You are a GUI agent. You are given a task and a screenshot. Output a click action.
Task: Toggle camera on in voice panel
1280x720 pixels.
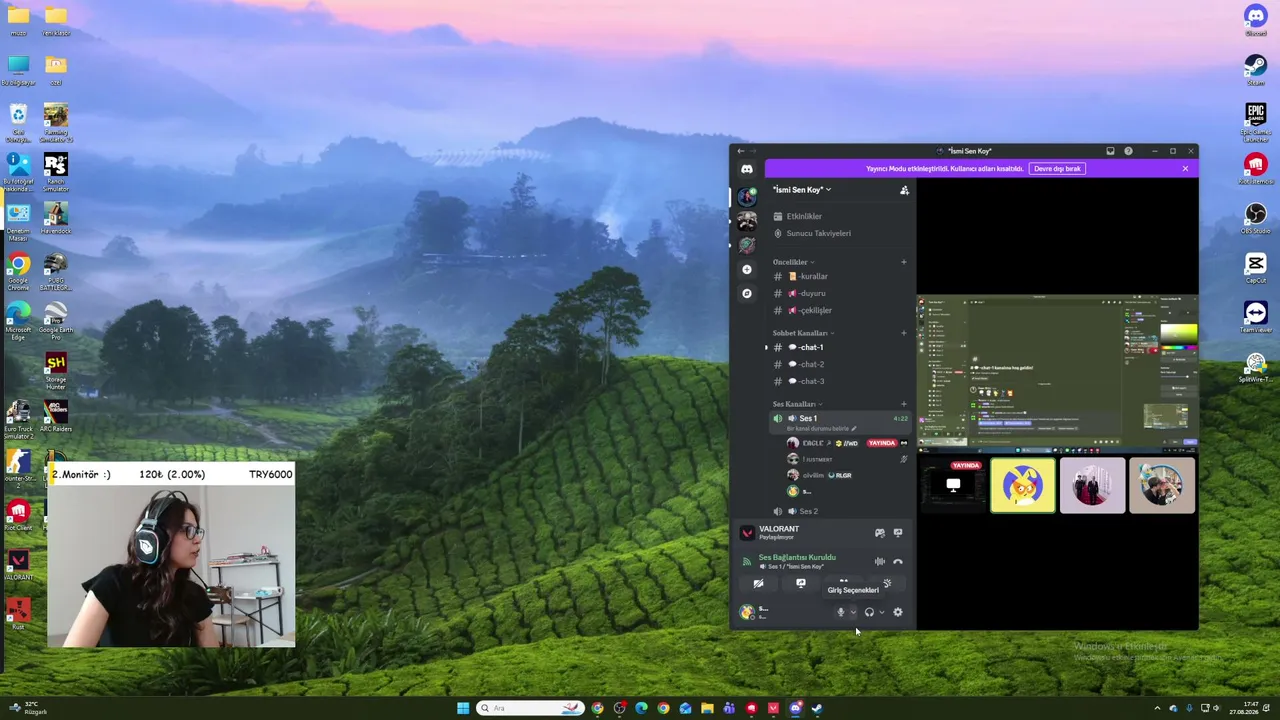758,583
